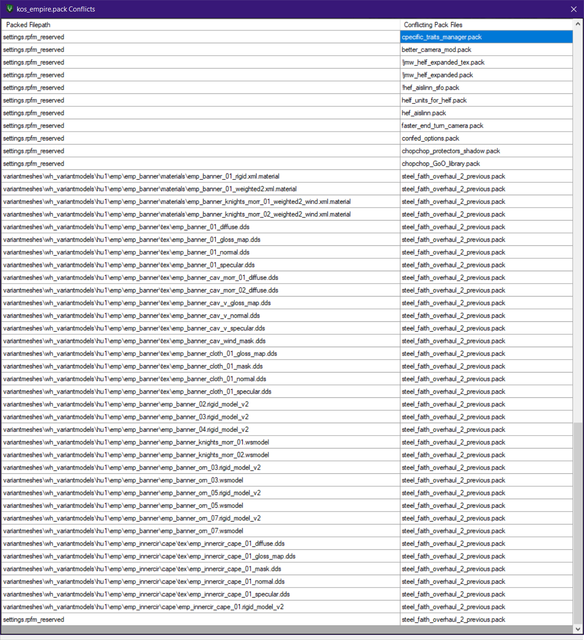Select the !jmw_helf_expanded.pack cell

tap(486, 75)
